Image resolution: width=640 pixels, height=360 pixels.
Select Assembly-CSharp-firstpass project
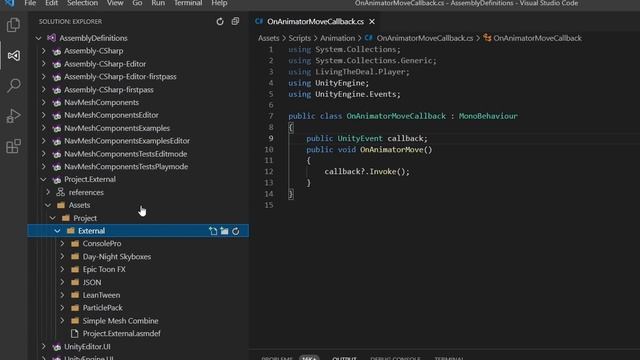pyautogui.click(x=109, y=90)
